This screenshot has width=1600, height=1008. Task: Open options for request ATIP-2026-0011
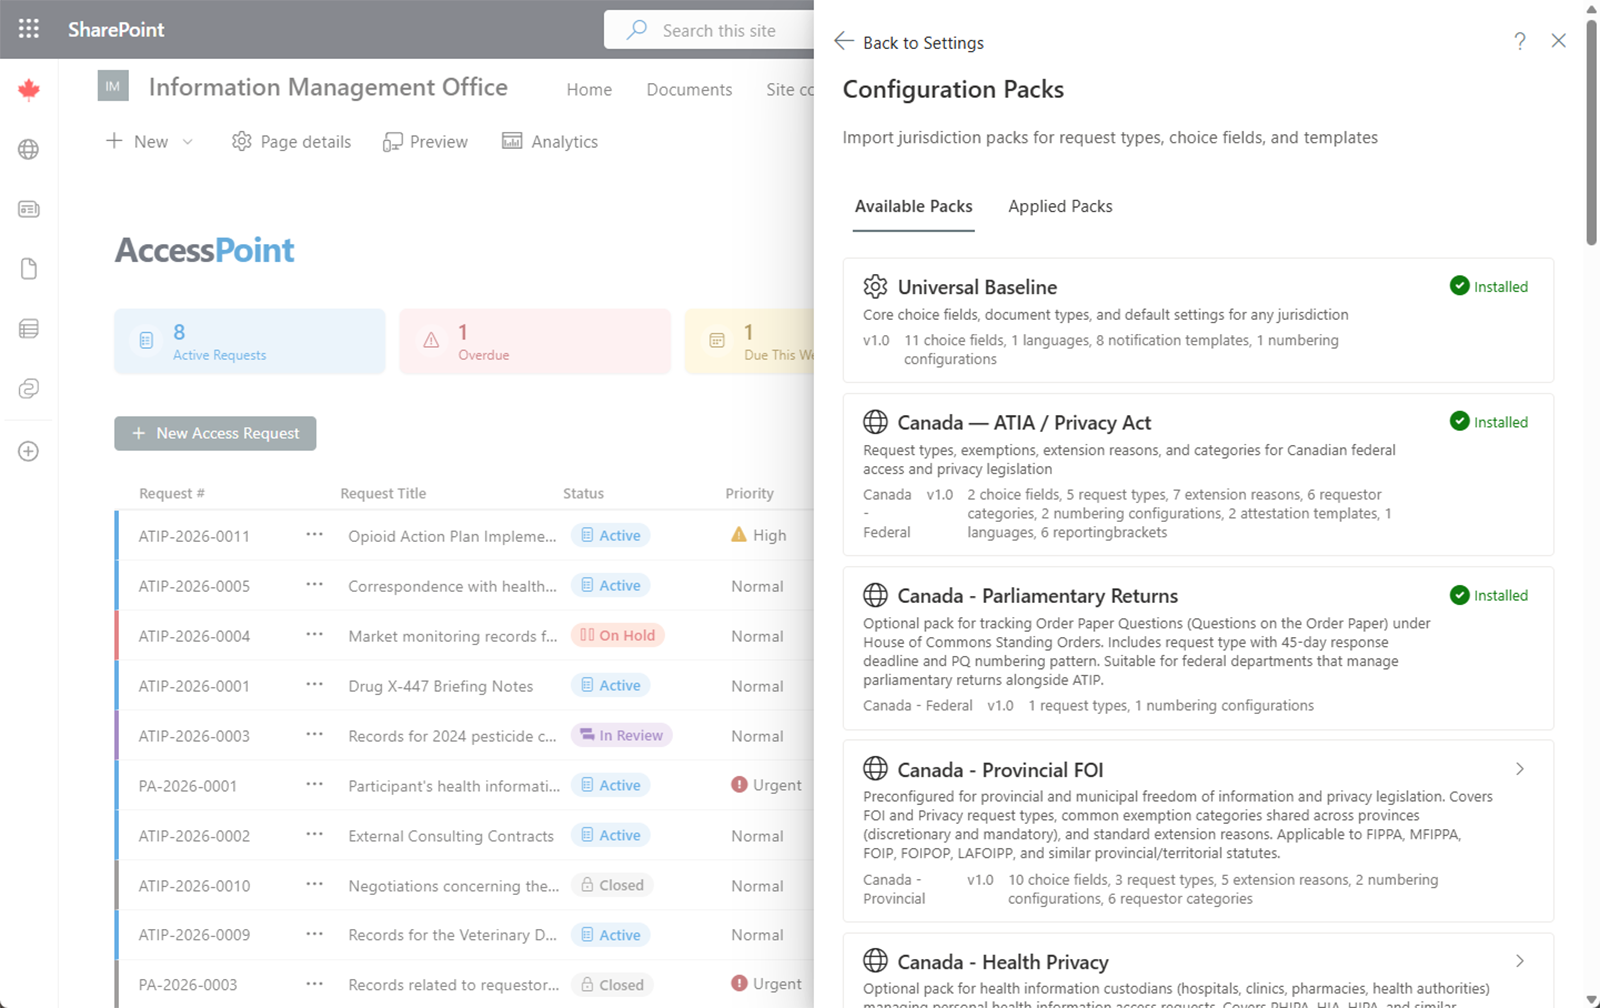pyautogui.click(x=314, y=535)
